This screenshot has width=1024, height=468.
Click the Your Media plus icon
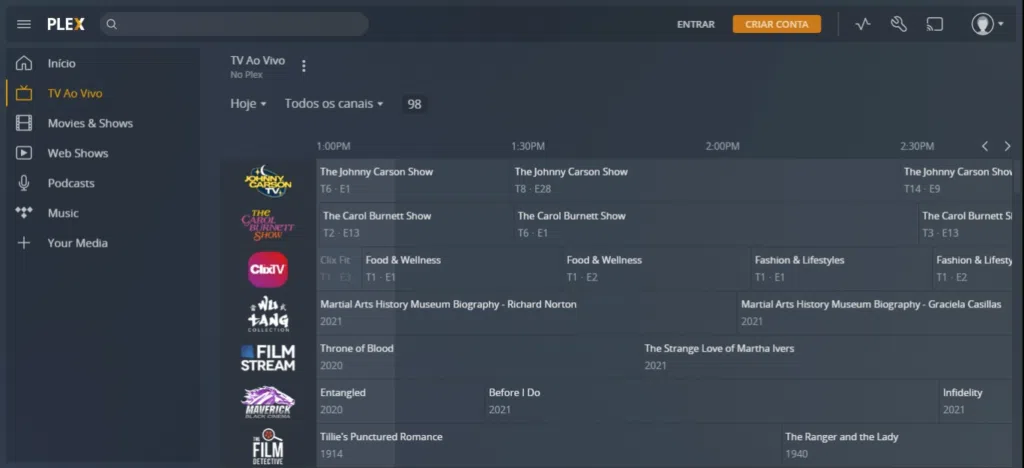(24, 243)
